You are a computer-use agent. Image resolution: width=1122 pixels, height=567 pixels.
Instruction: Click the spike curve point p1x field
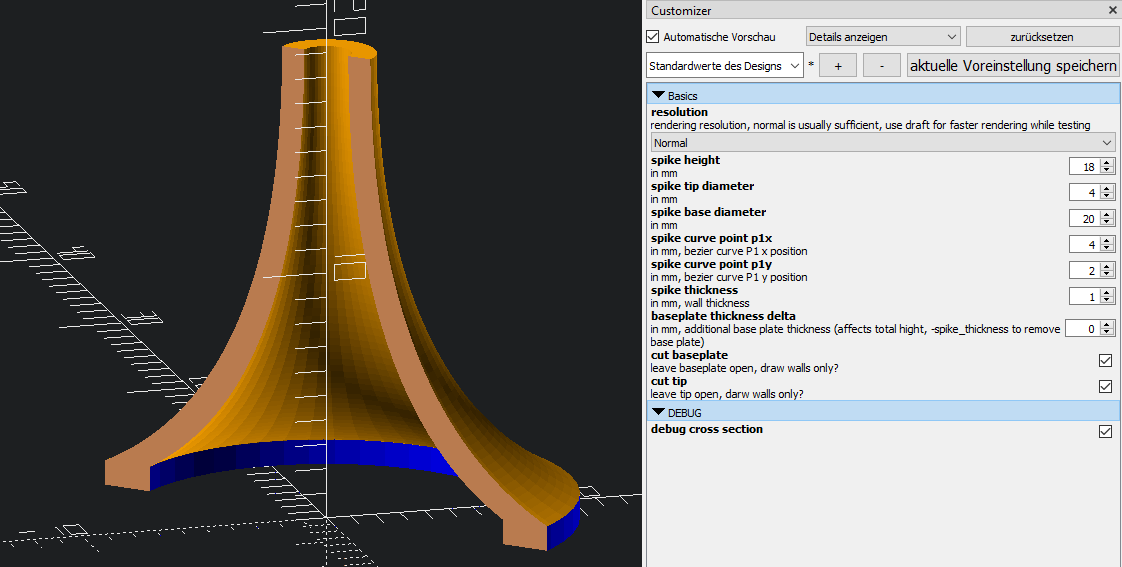tap(1084, 244)
